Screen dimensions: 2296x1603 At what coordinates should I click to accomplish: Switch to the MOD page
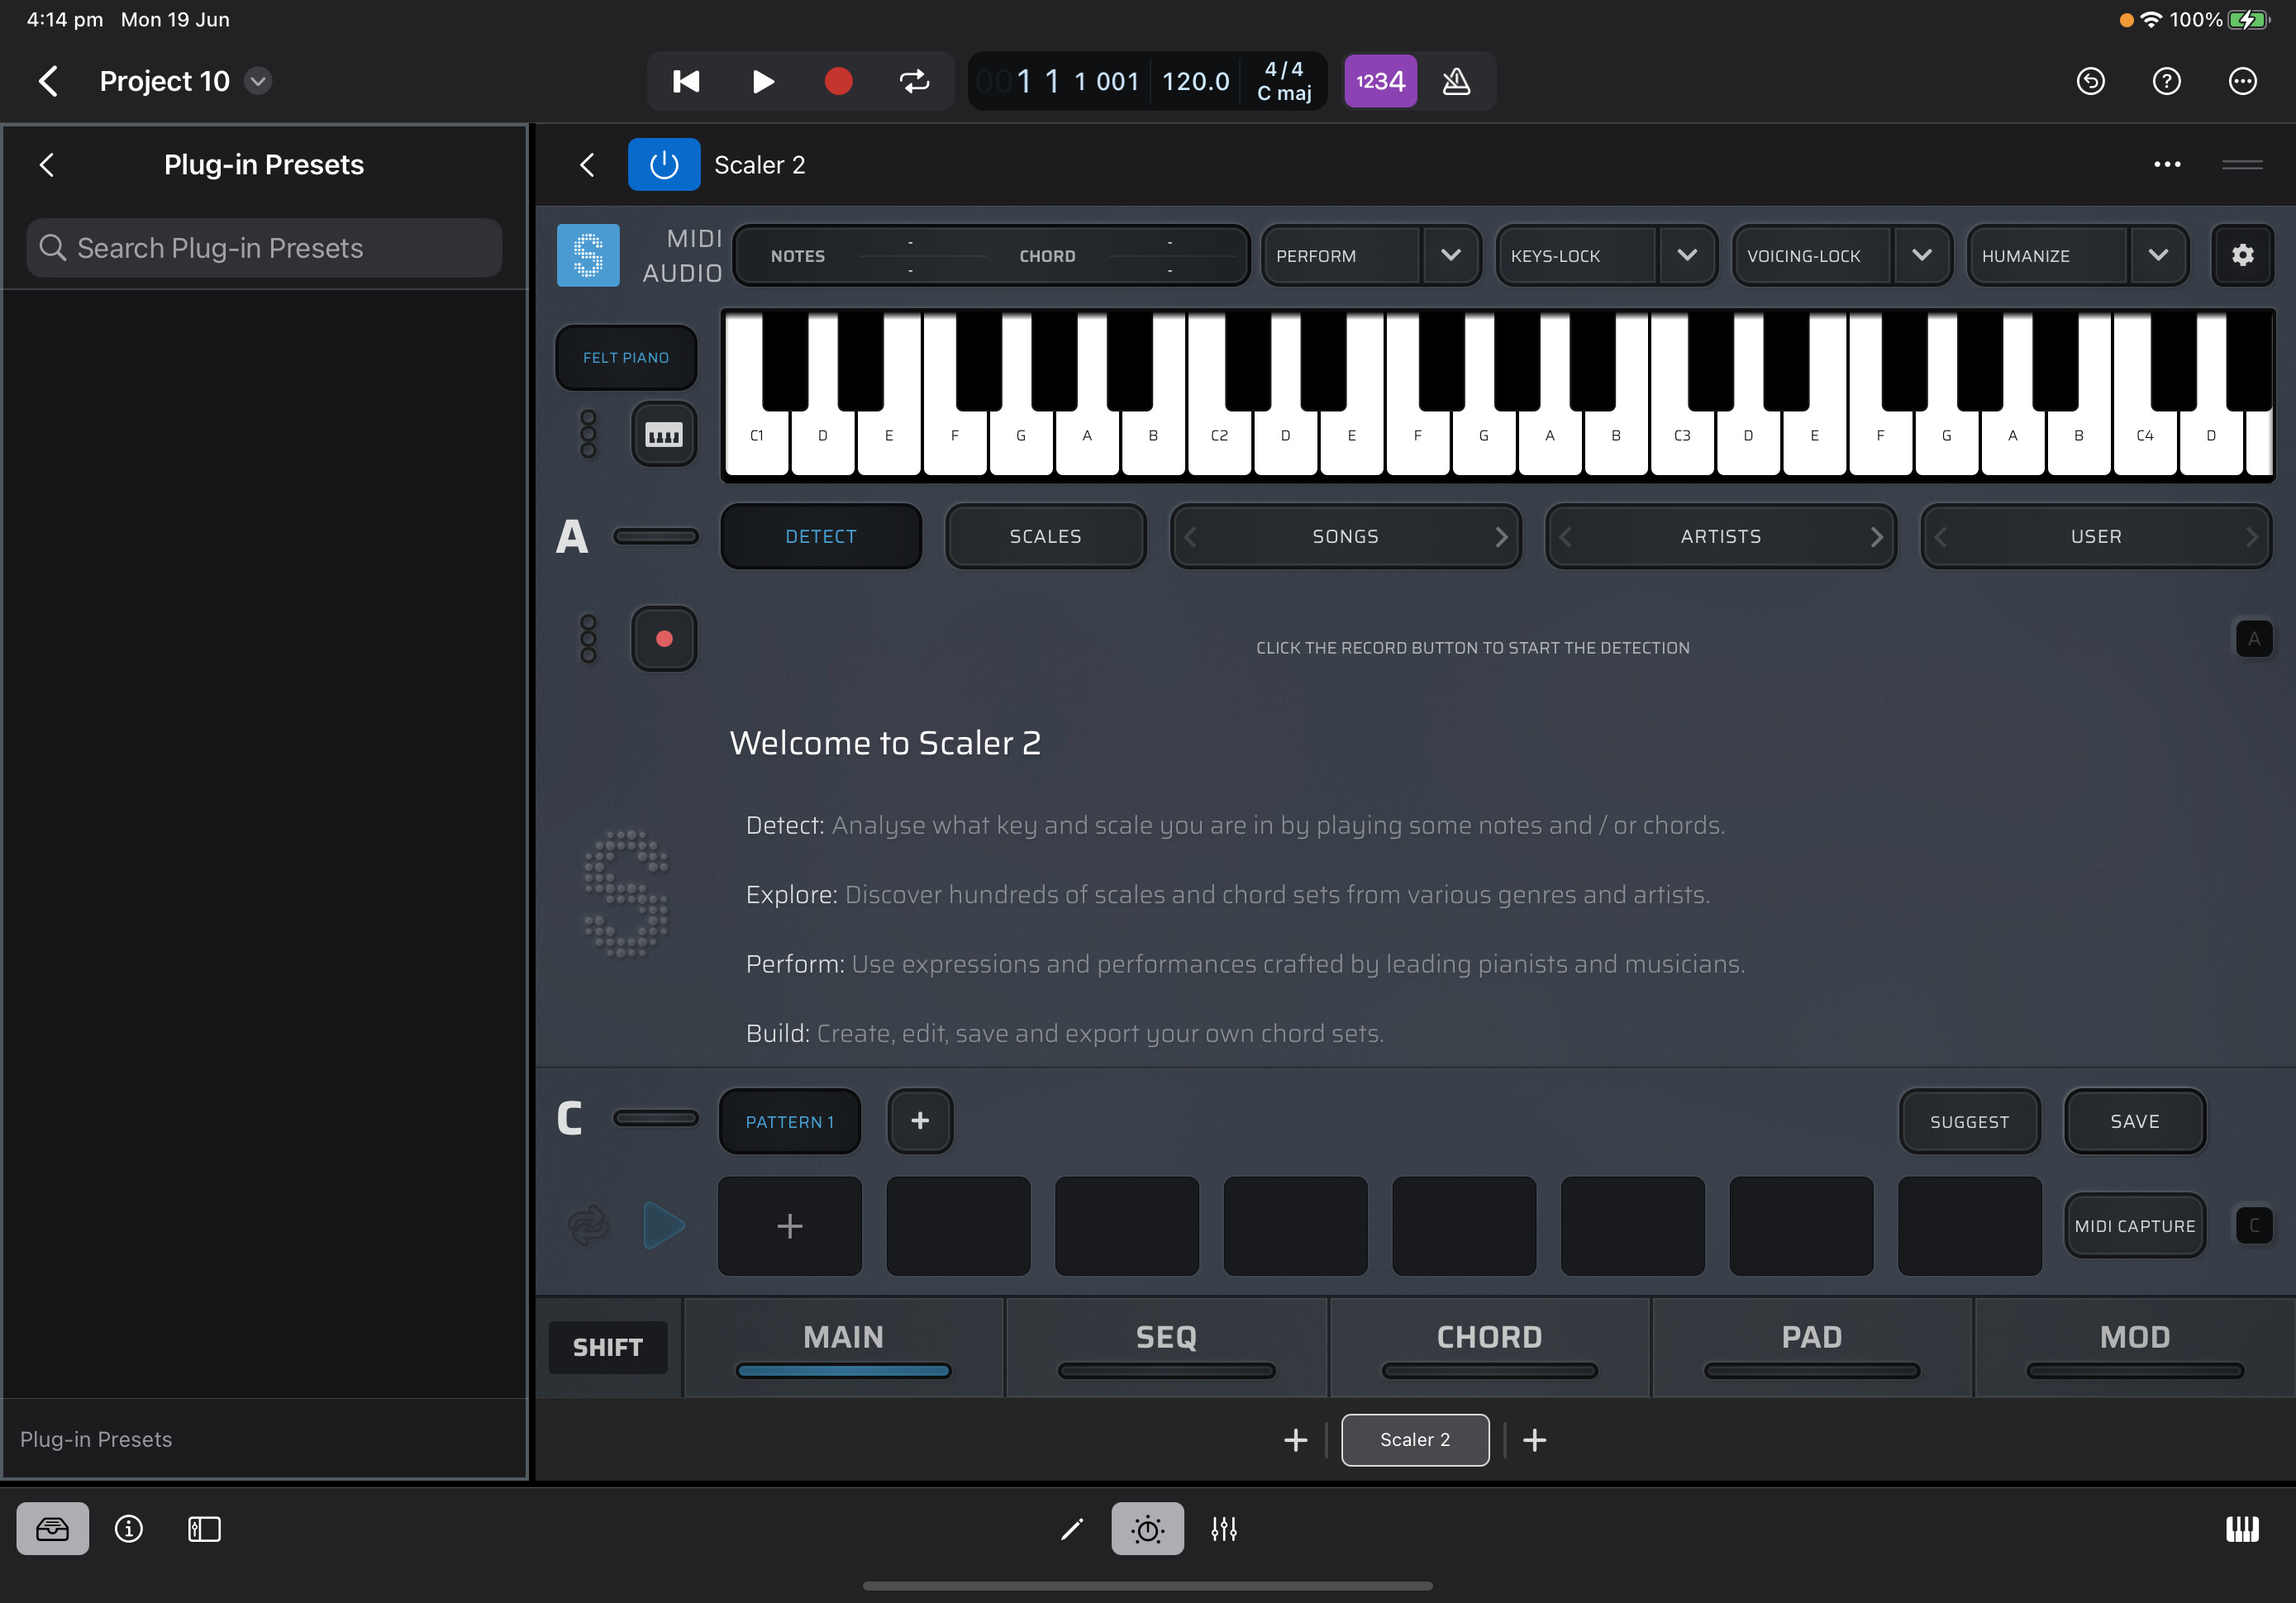2135,1348
